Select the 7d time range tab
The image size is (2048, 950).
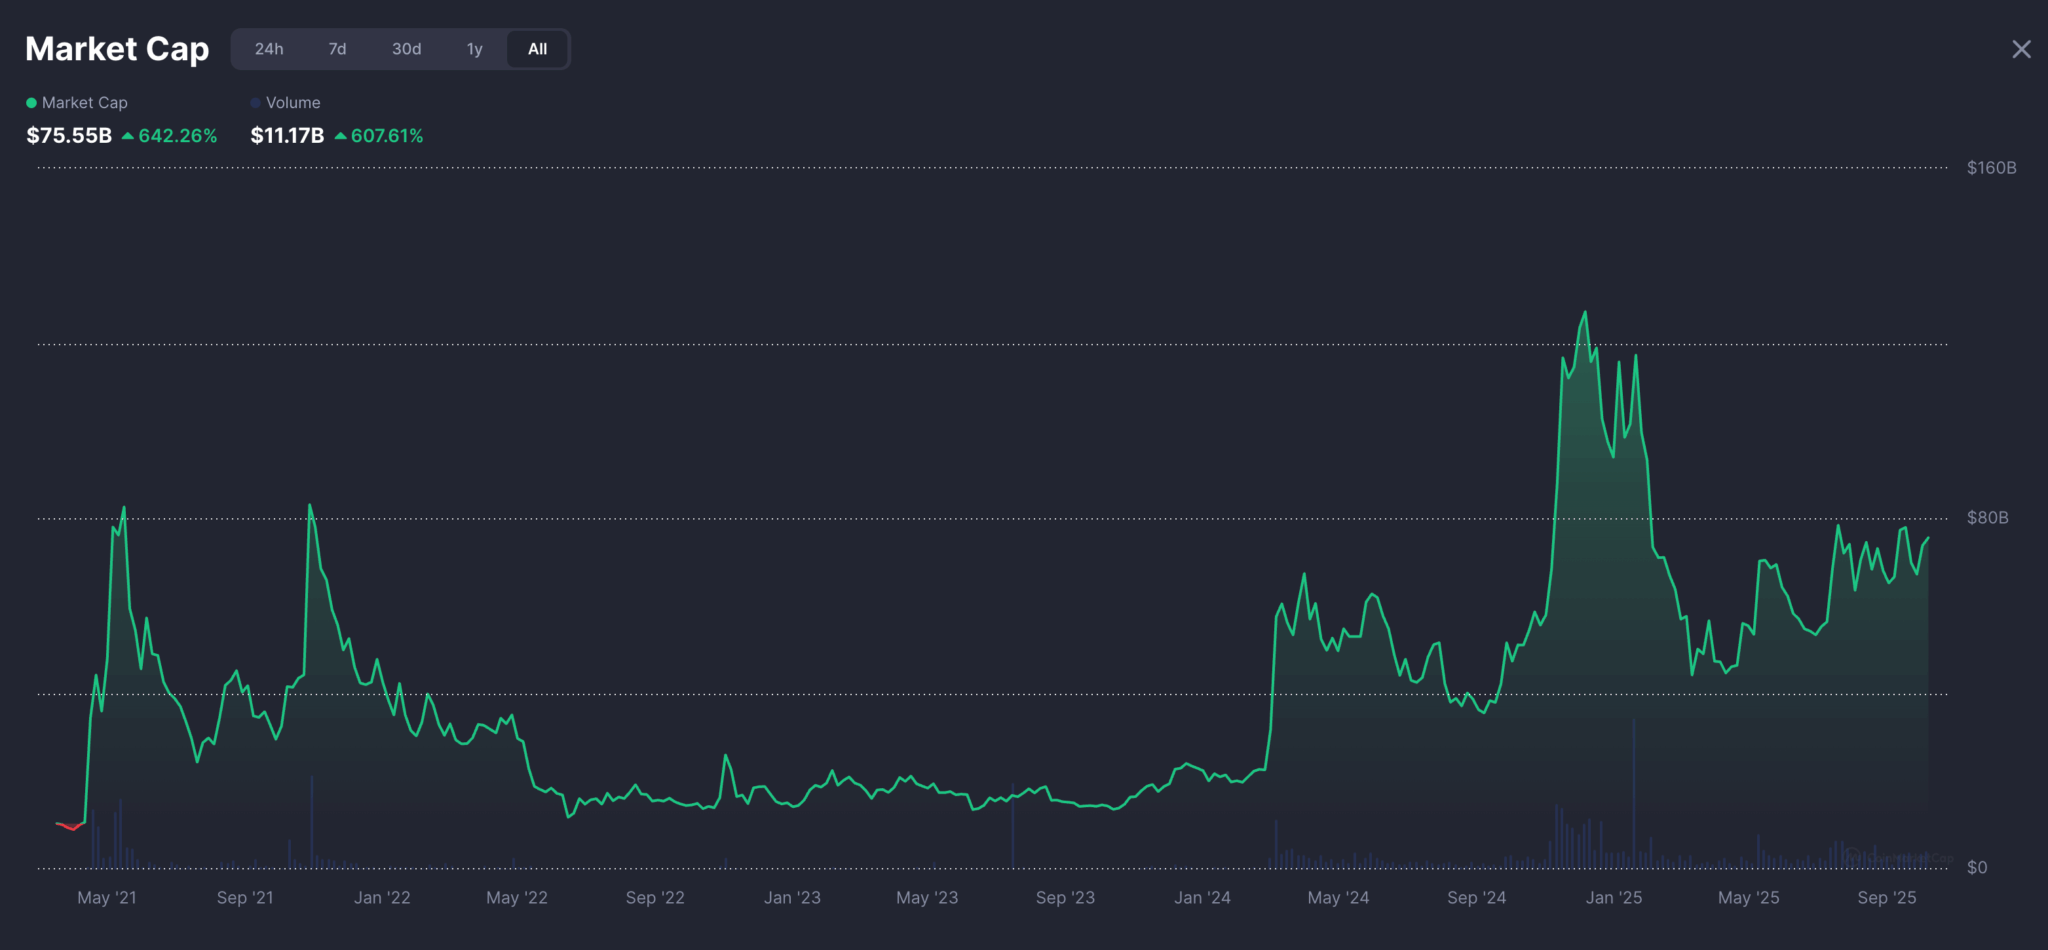[x=337, y=49]
